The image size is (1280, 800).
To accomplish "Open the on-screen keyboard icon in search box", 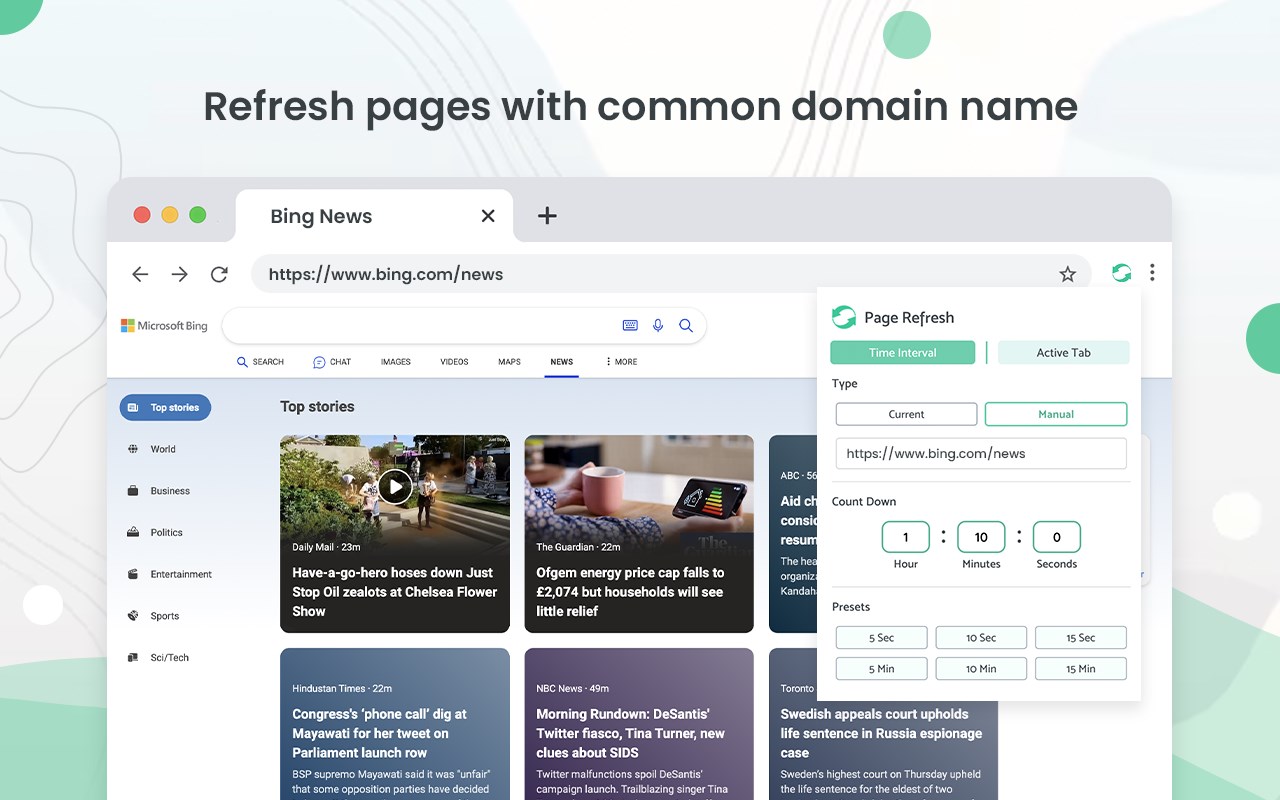I will 630,325.
